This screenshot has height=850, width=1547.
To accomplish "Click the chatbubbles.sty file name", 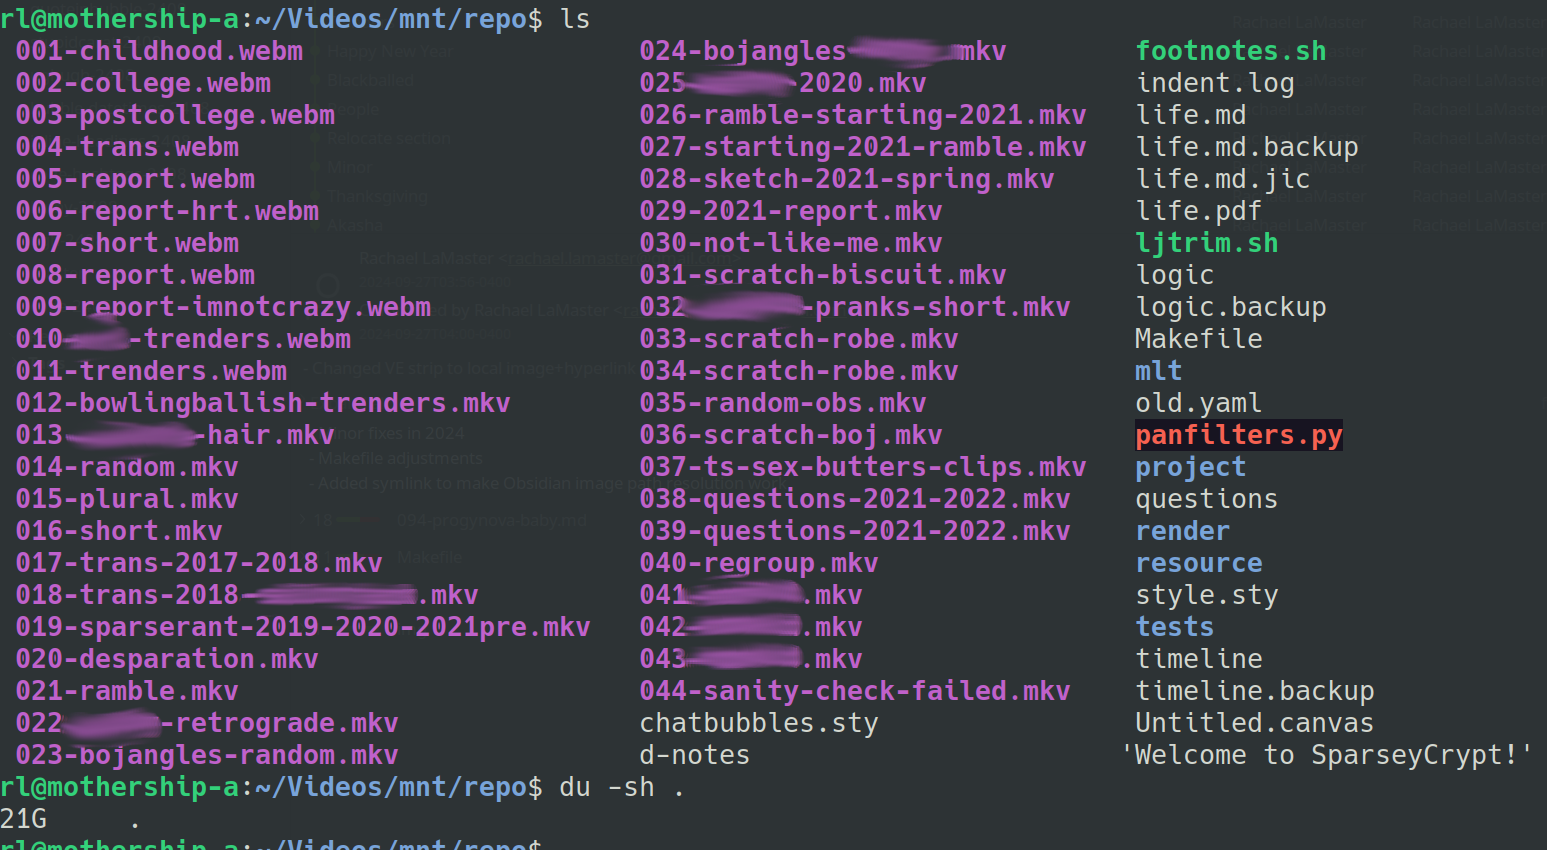I will (x=758, y=723).
